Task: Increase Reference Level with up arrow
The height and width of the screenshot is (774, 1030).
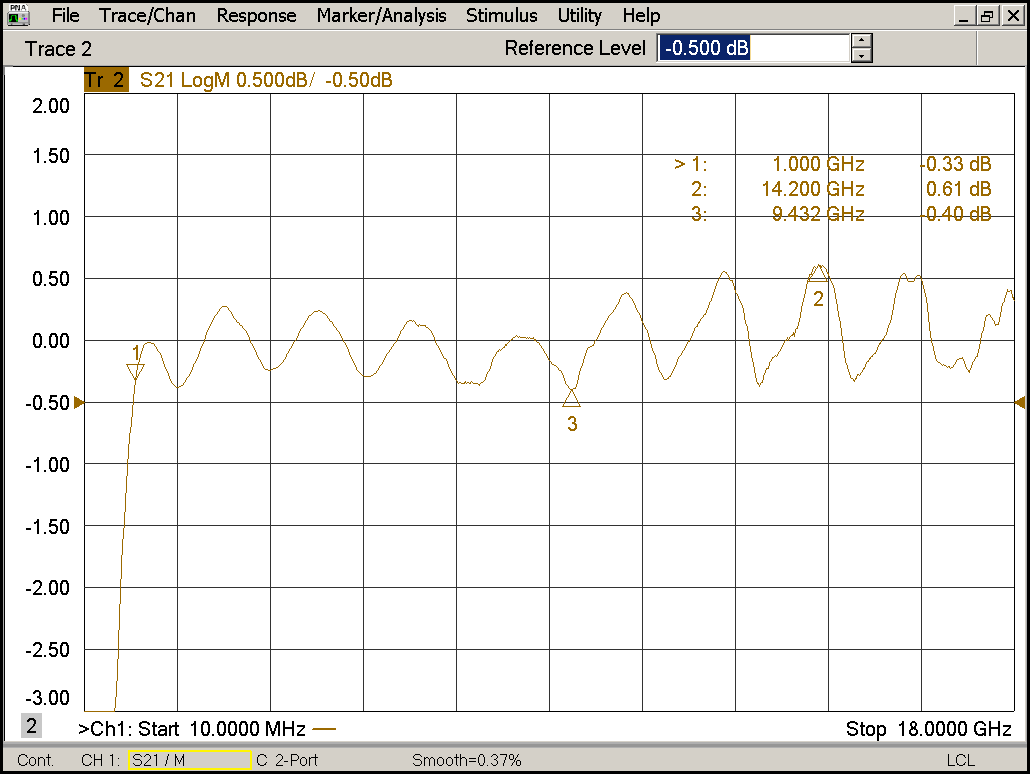Action: (x=861, y=41)
